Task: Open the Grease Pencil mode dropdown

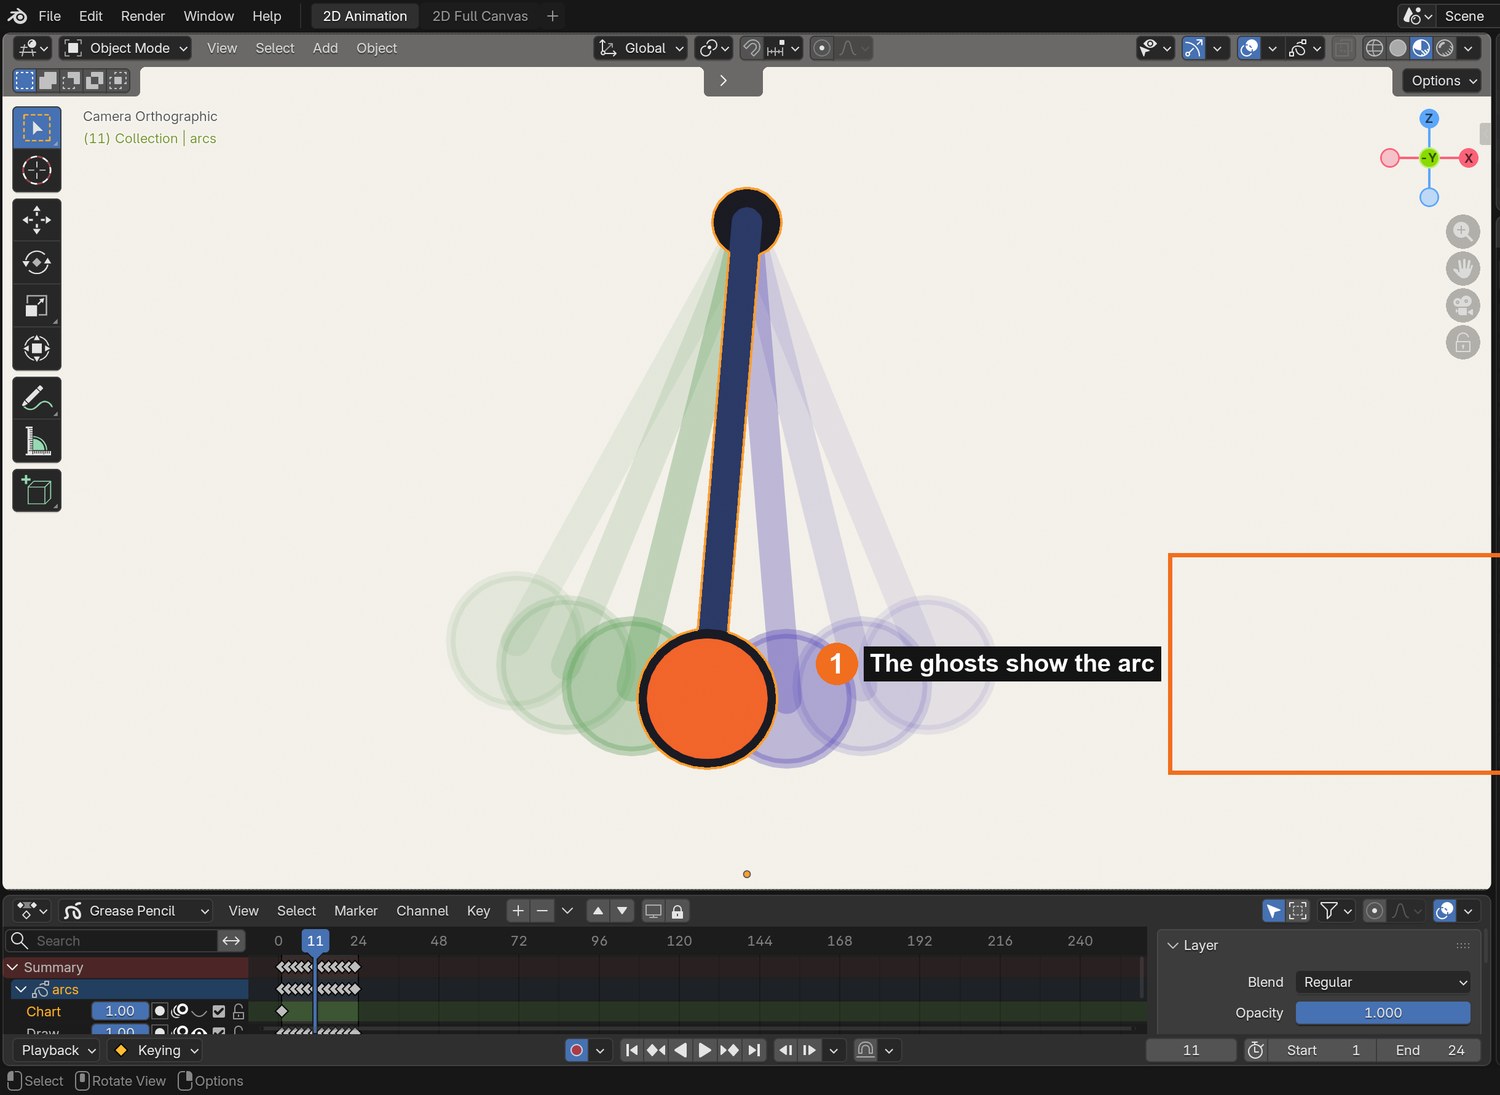Action: [x=135, y=911]
